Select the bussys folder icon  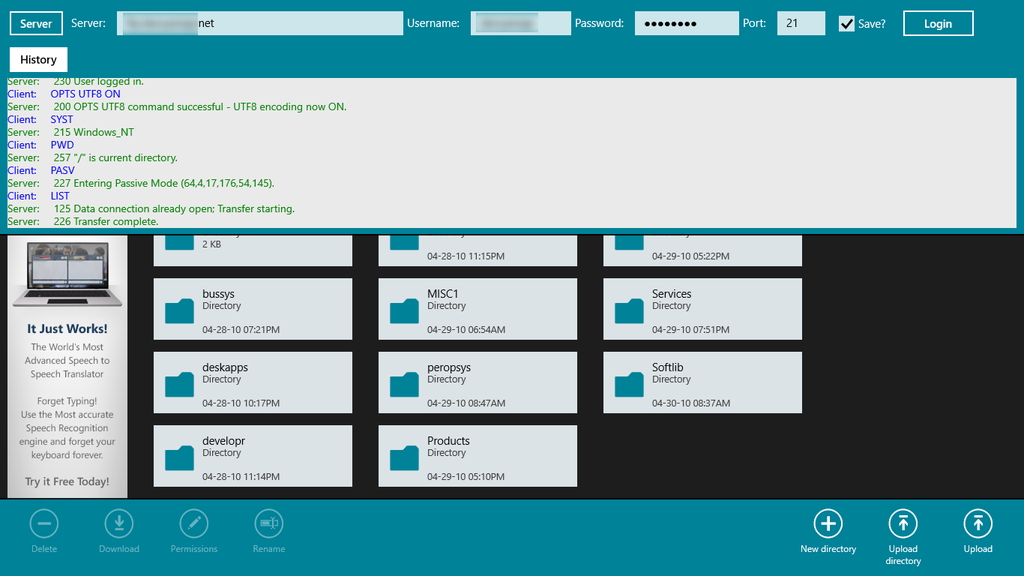179,311
